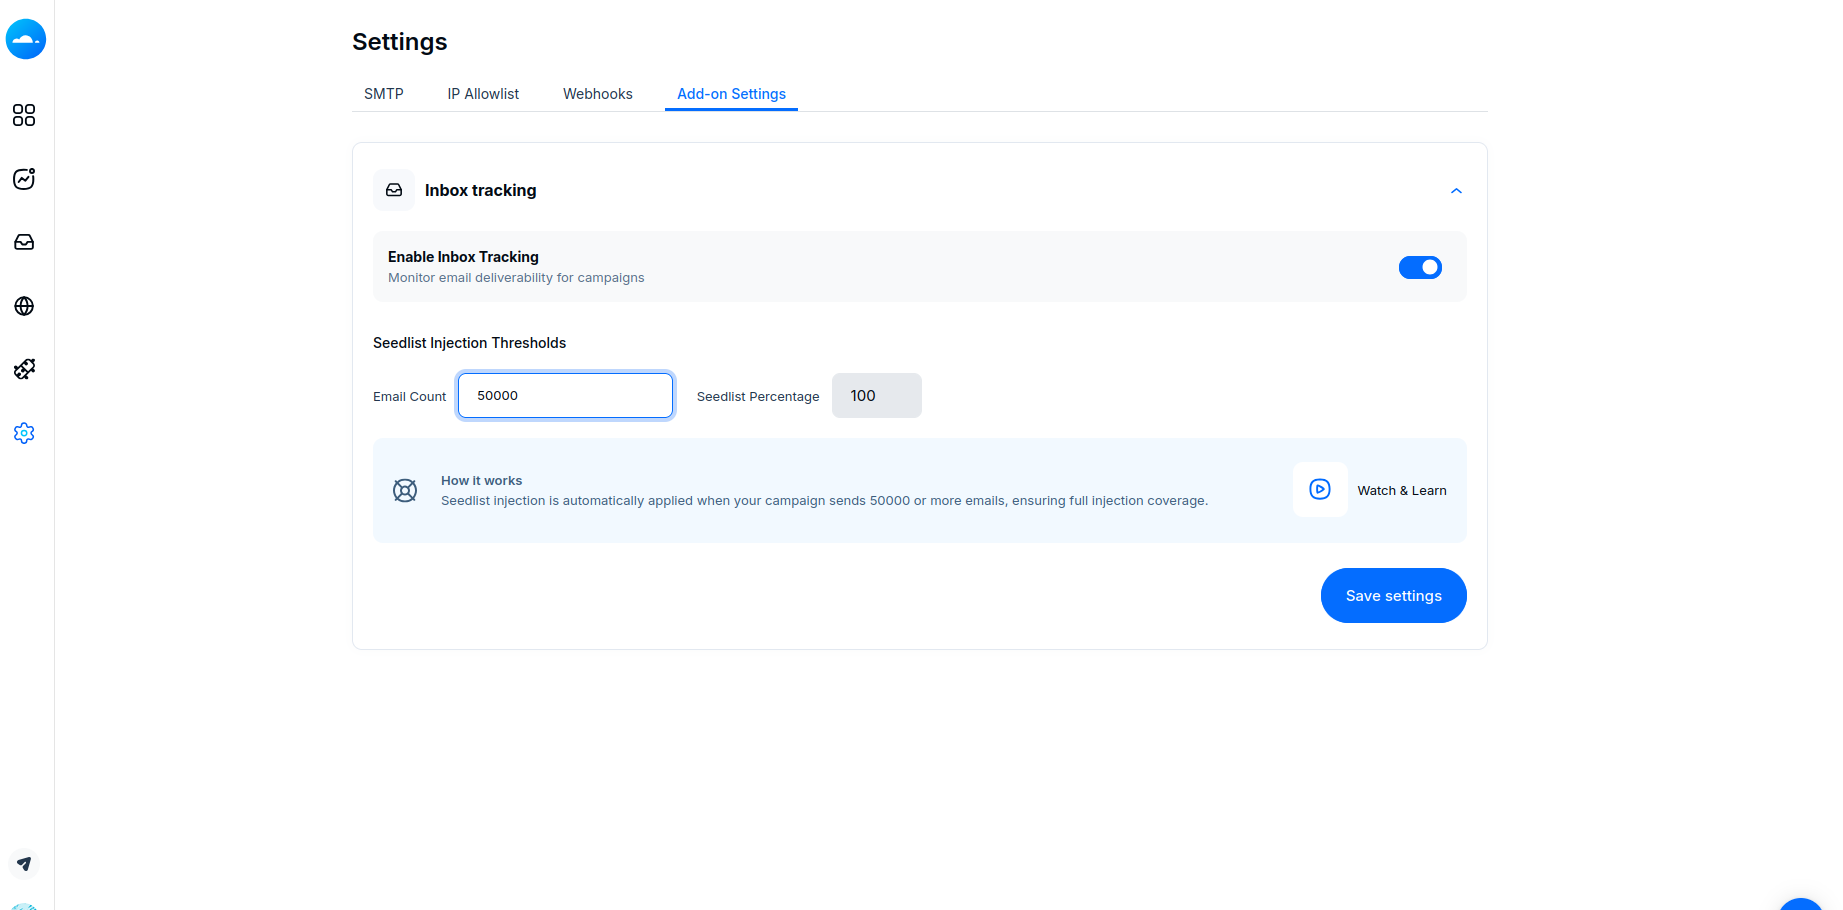Collapse the Inbox tracking panel chevron

(x=1456, y=191)
